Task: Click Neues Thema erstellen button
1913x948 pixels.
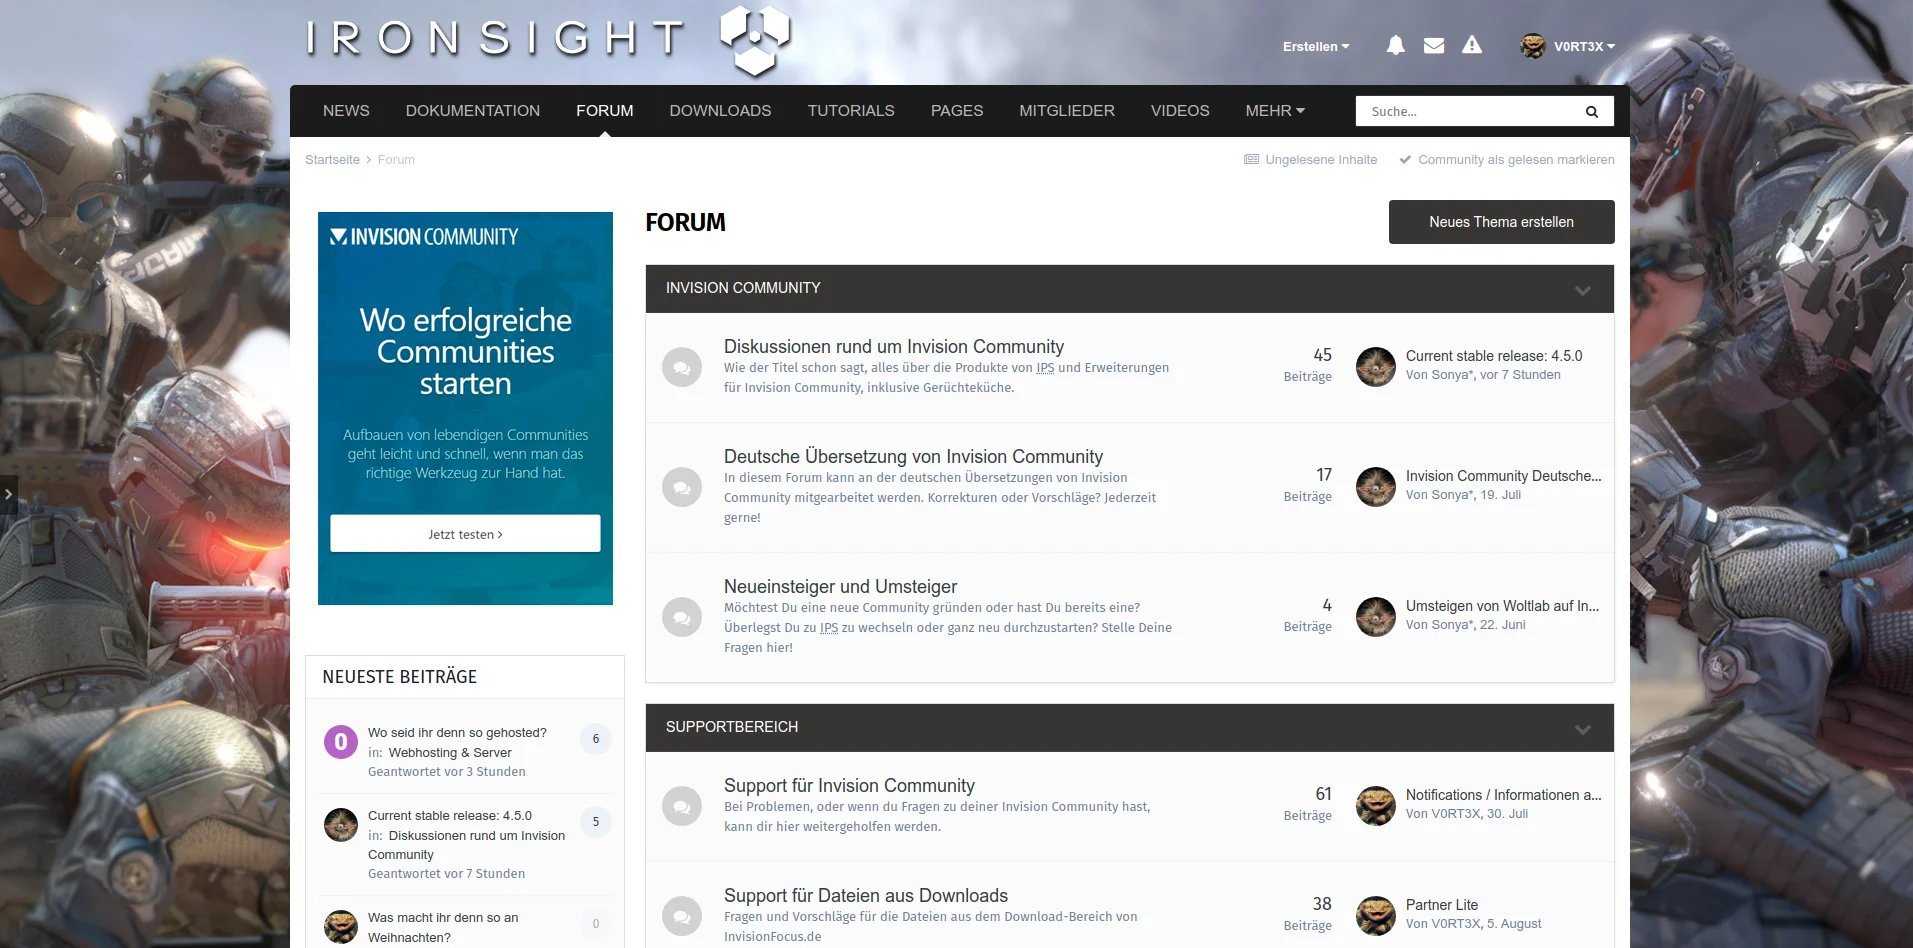Action: point(1500,222)
